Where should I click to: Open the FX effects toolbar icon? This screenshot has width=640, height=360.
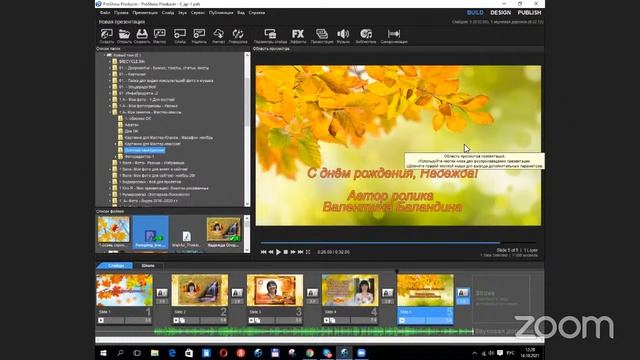(298, 34)
